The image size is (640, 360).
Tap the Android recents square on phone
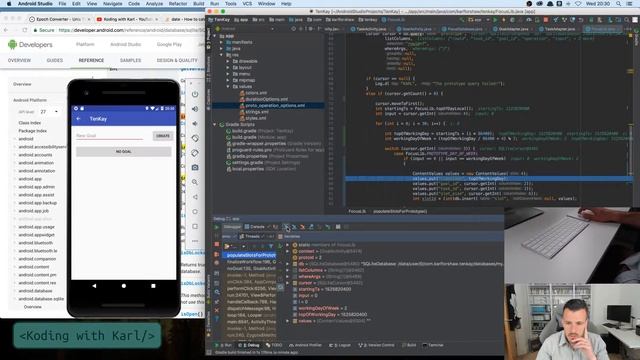point(153,286)
